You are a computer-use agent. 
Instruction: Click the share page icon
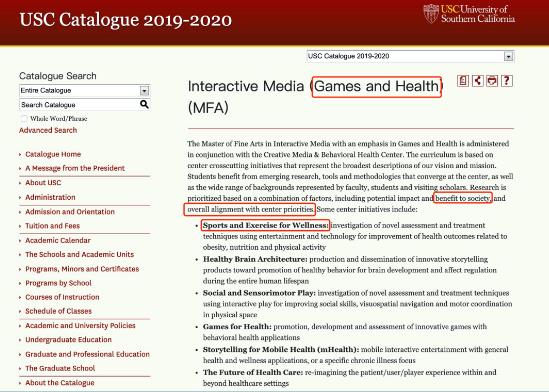[477, 81]
